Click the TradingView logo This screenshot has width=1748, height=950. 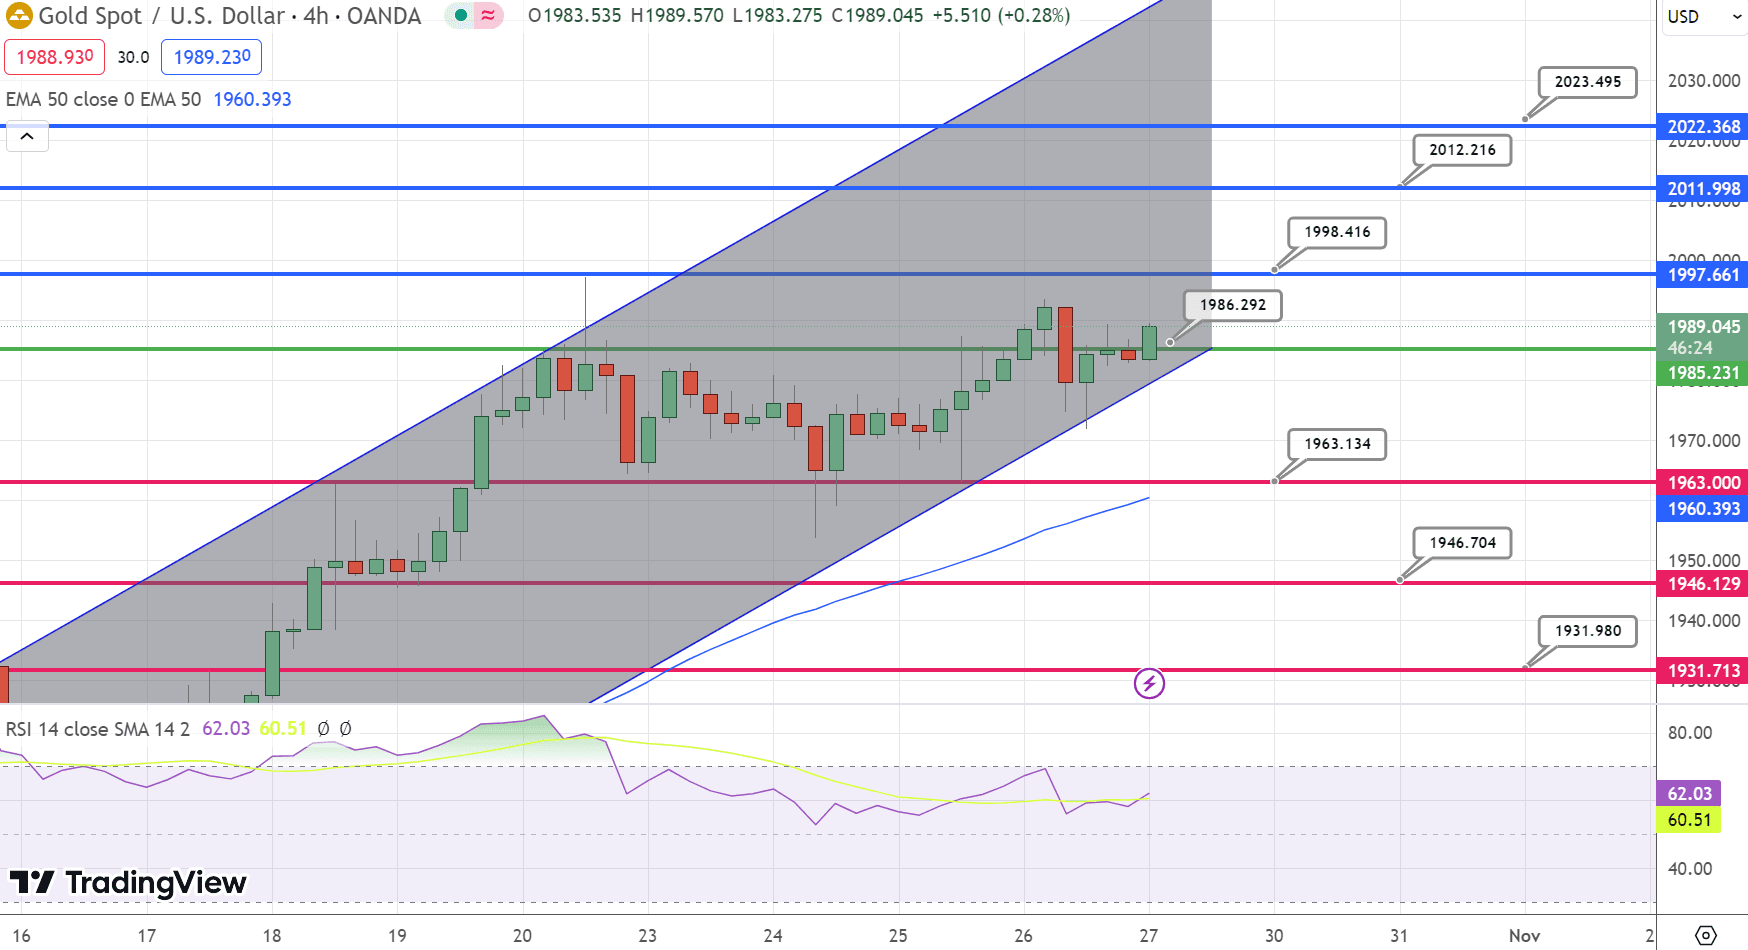(128, 882)
